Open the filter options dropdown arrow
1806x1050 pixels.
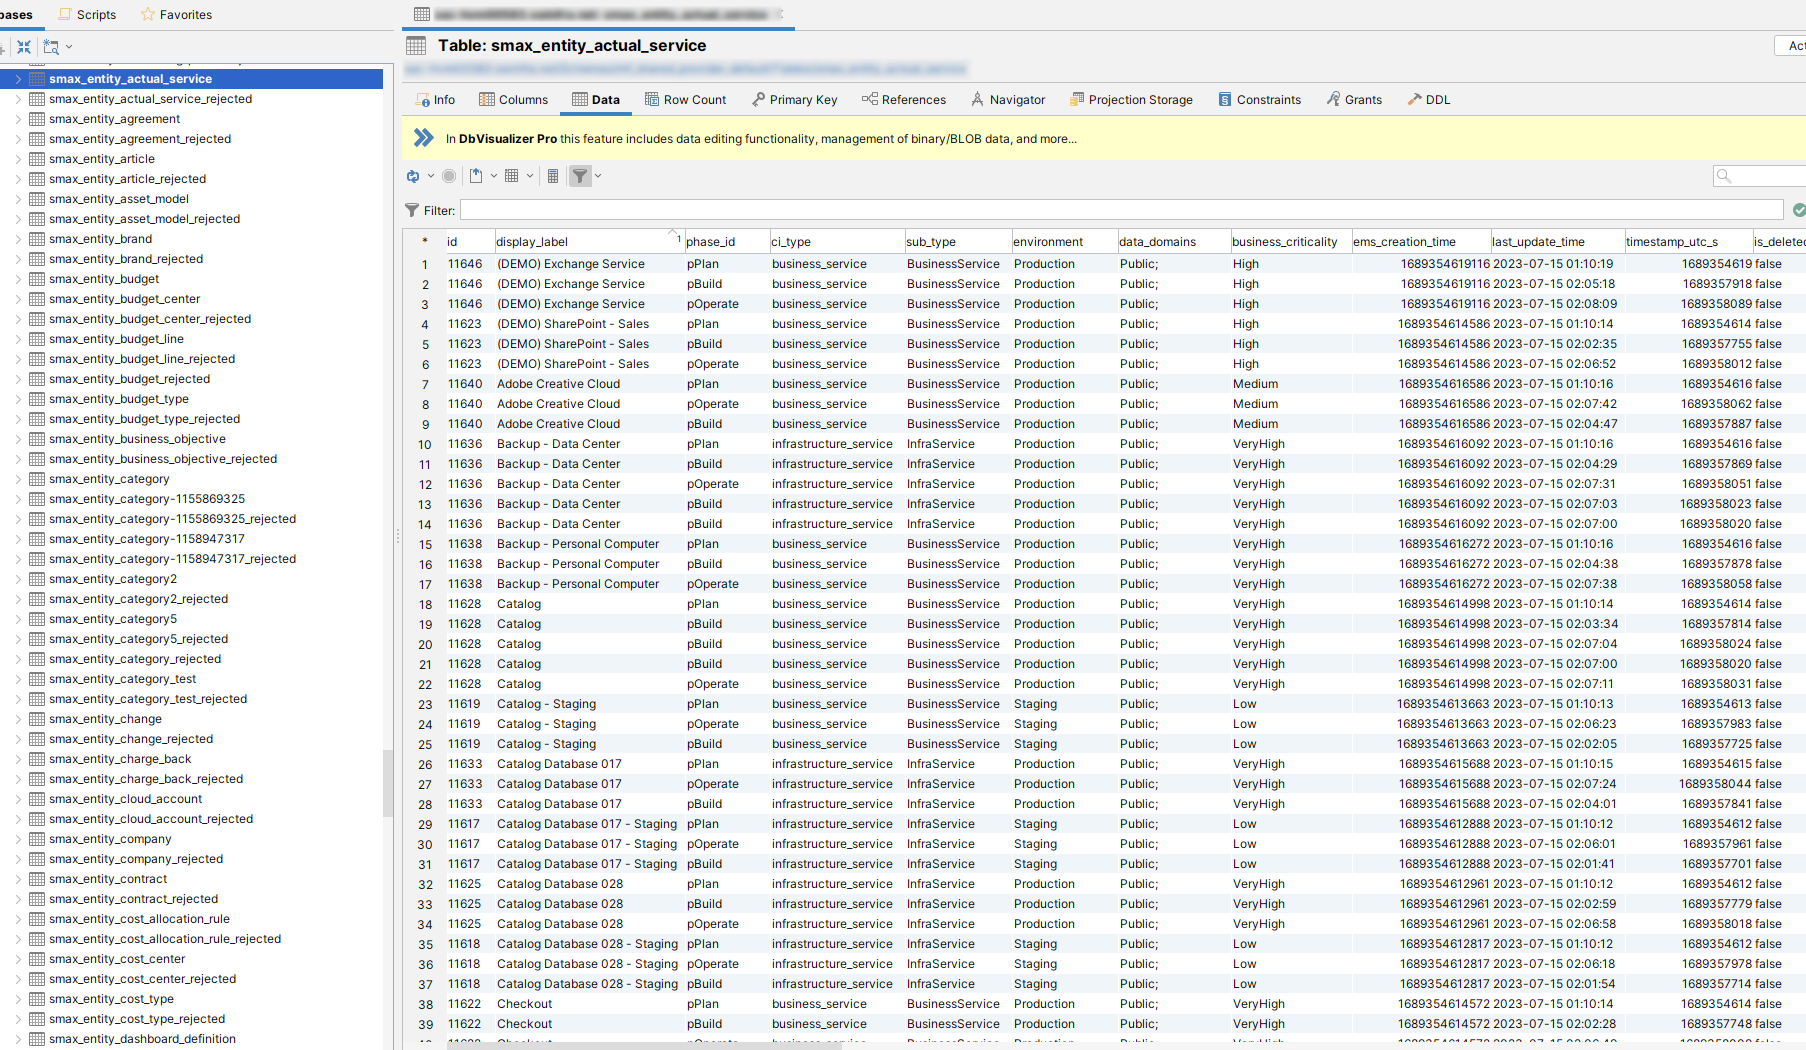[597, 176]
